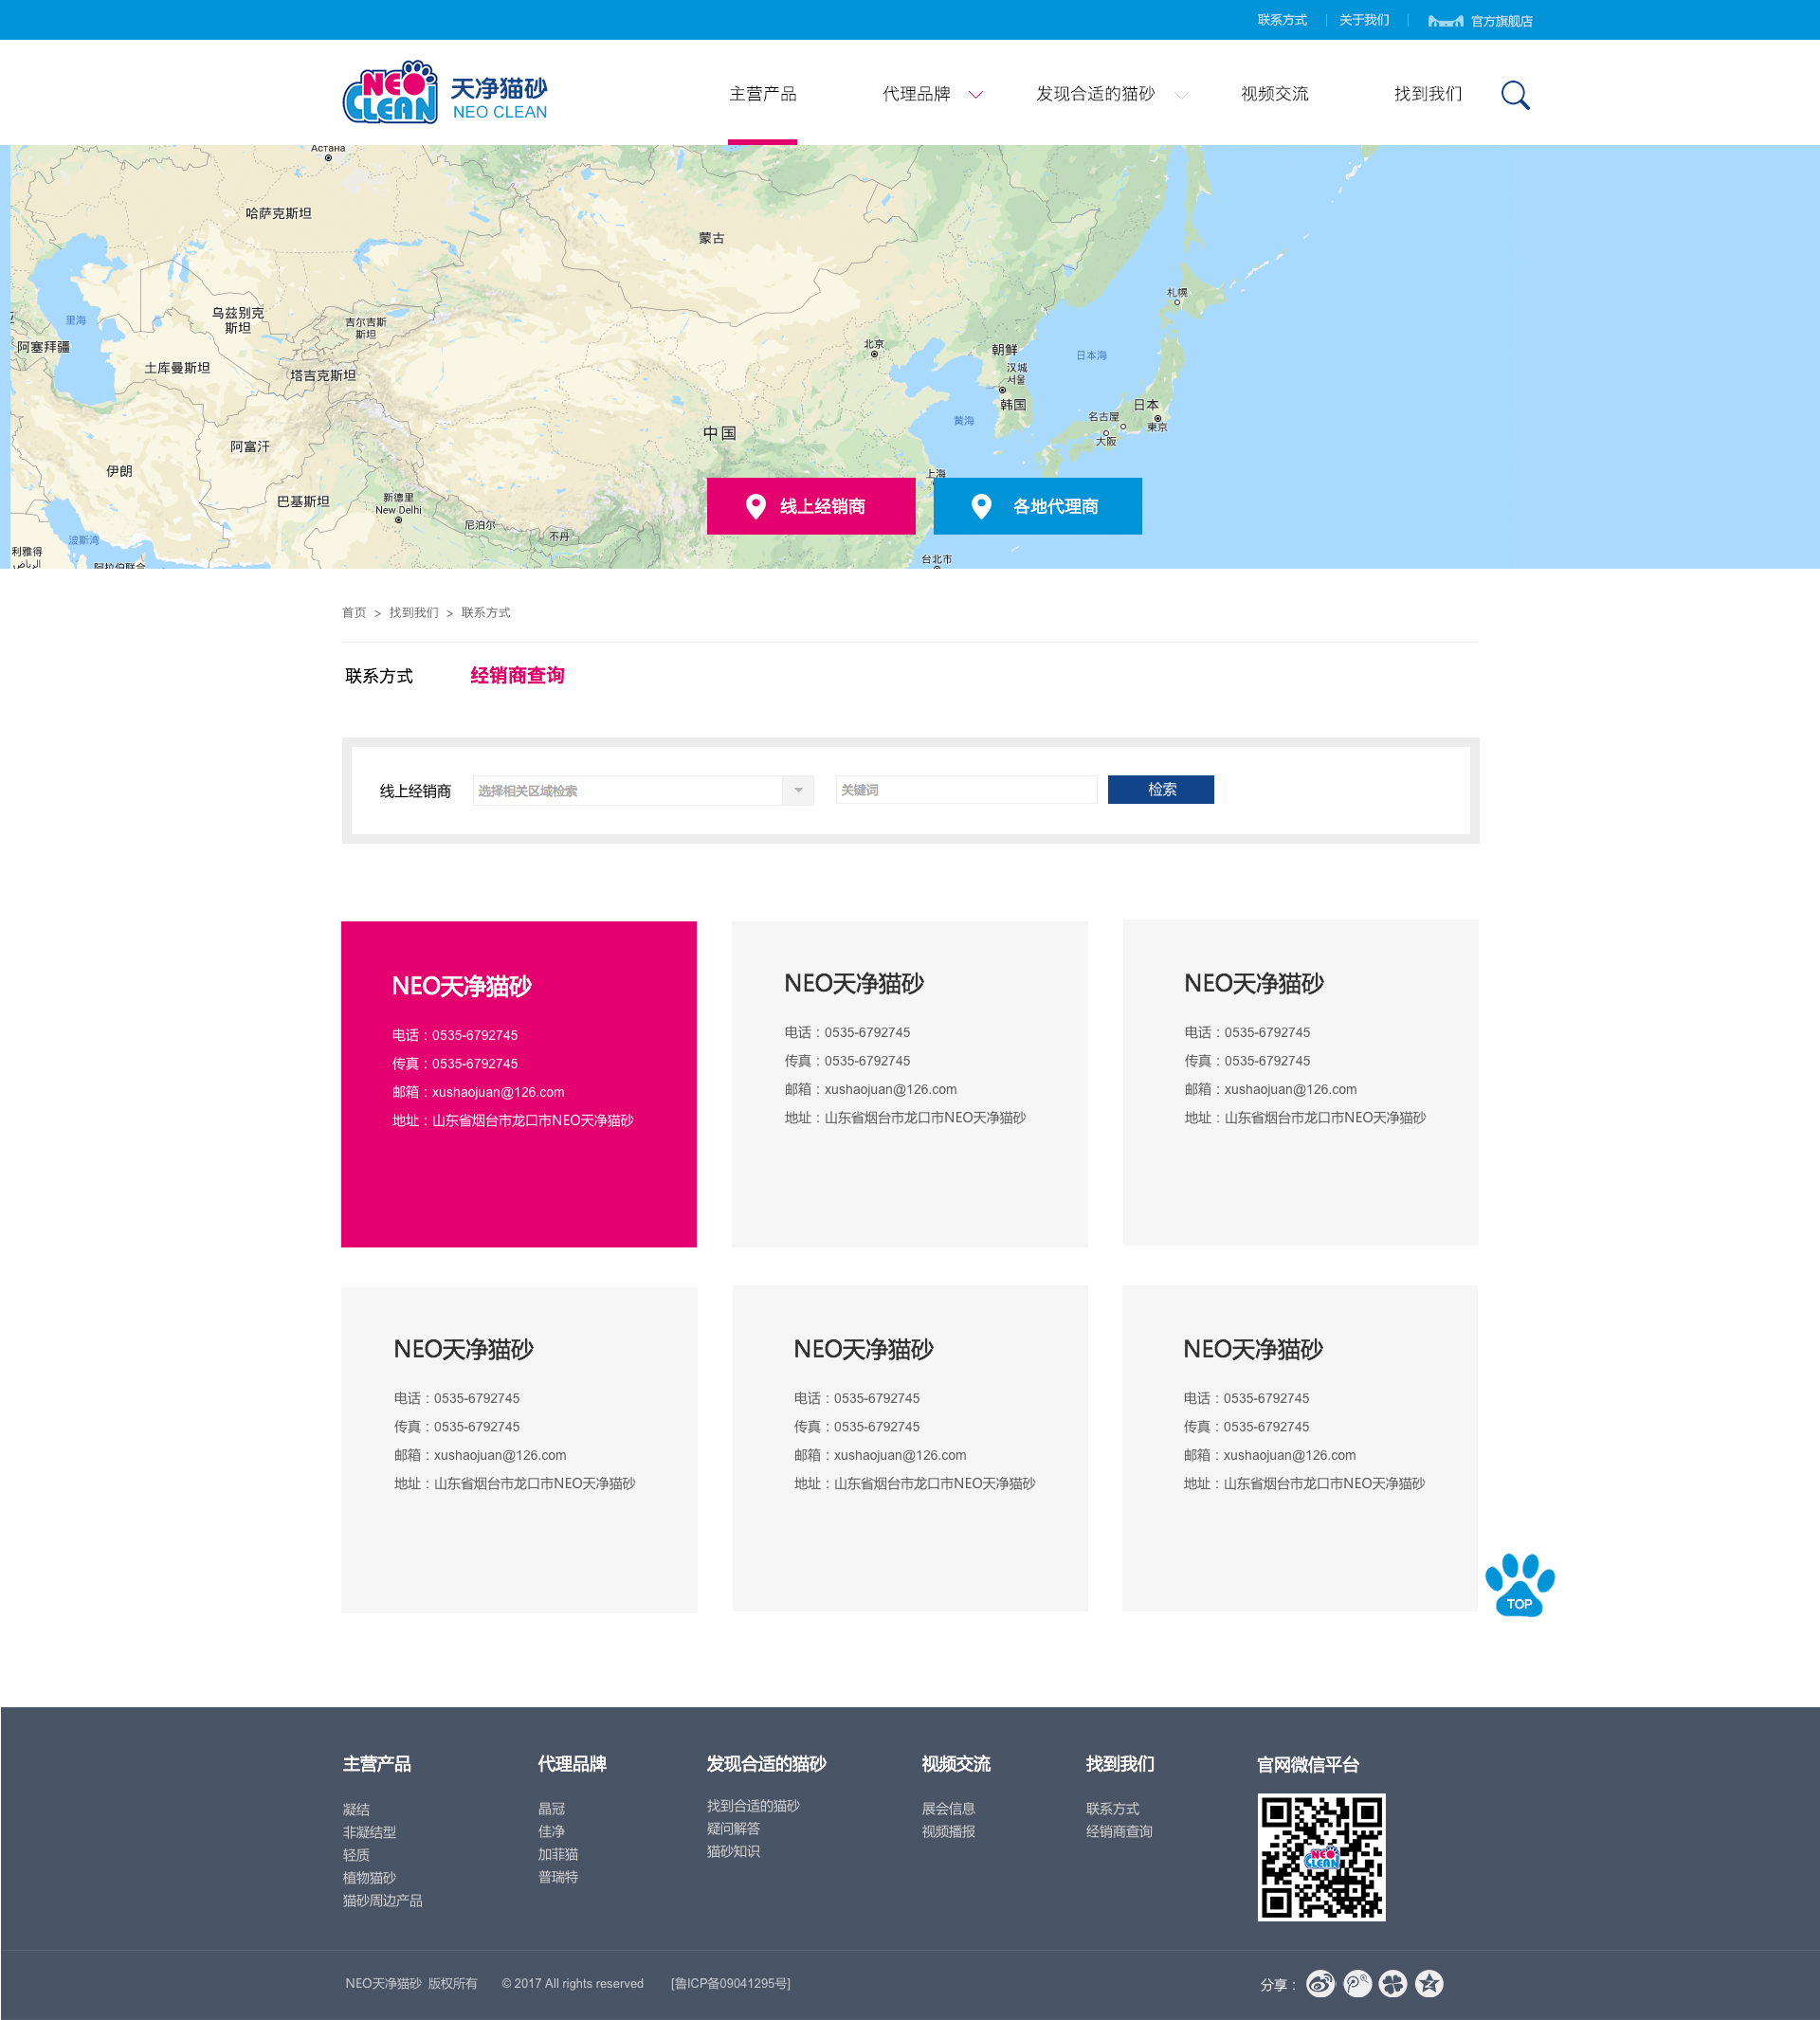Viewport: 1820px width, 2020px height.
Task: Click 首页 in the breadcrumb
Action: [354, 613]
